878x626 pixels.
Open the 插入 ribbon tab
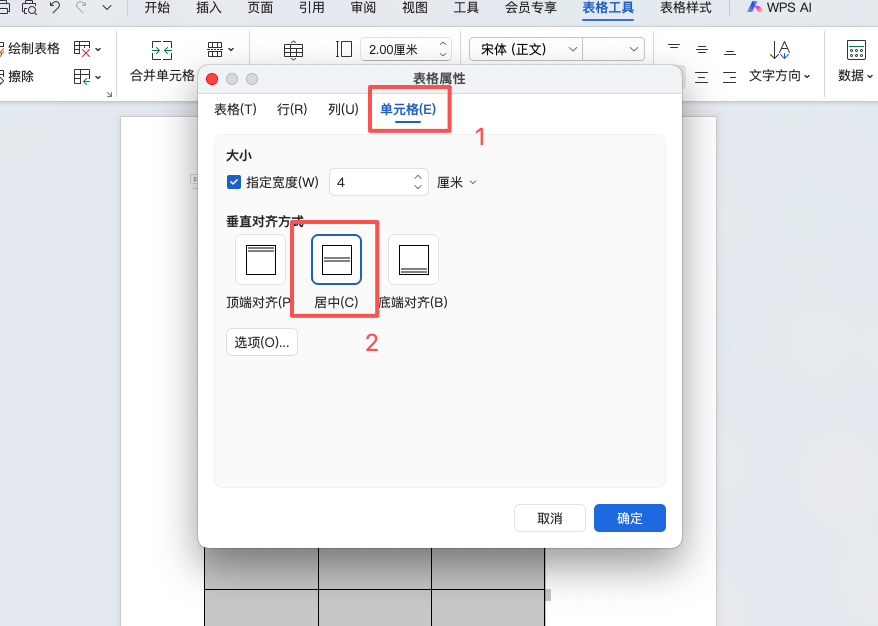208,8
